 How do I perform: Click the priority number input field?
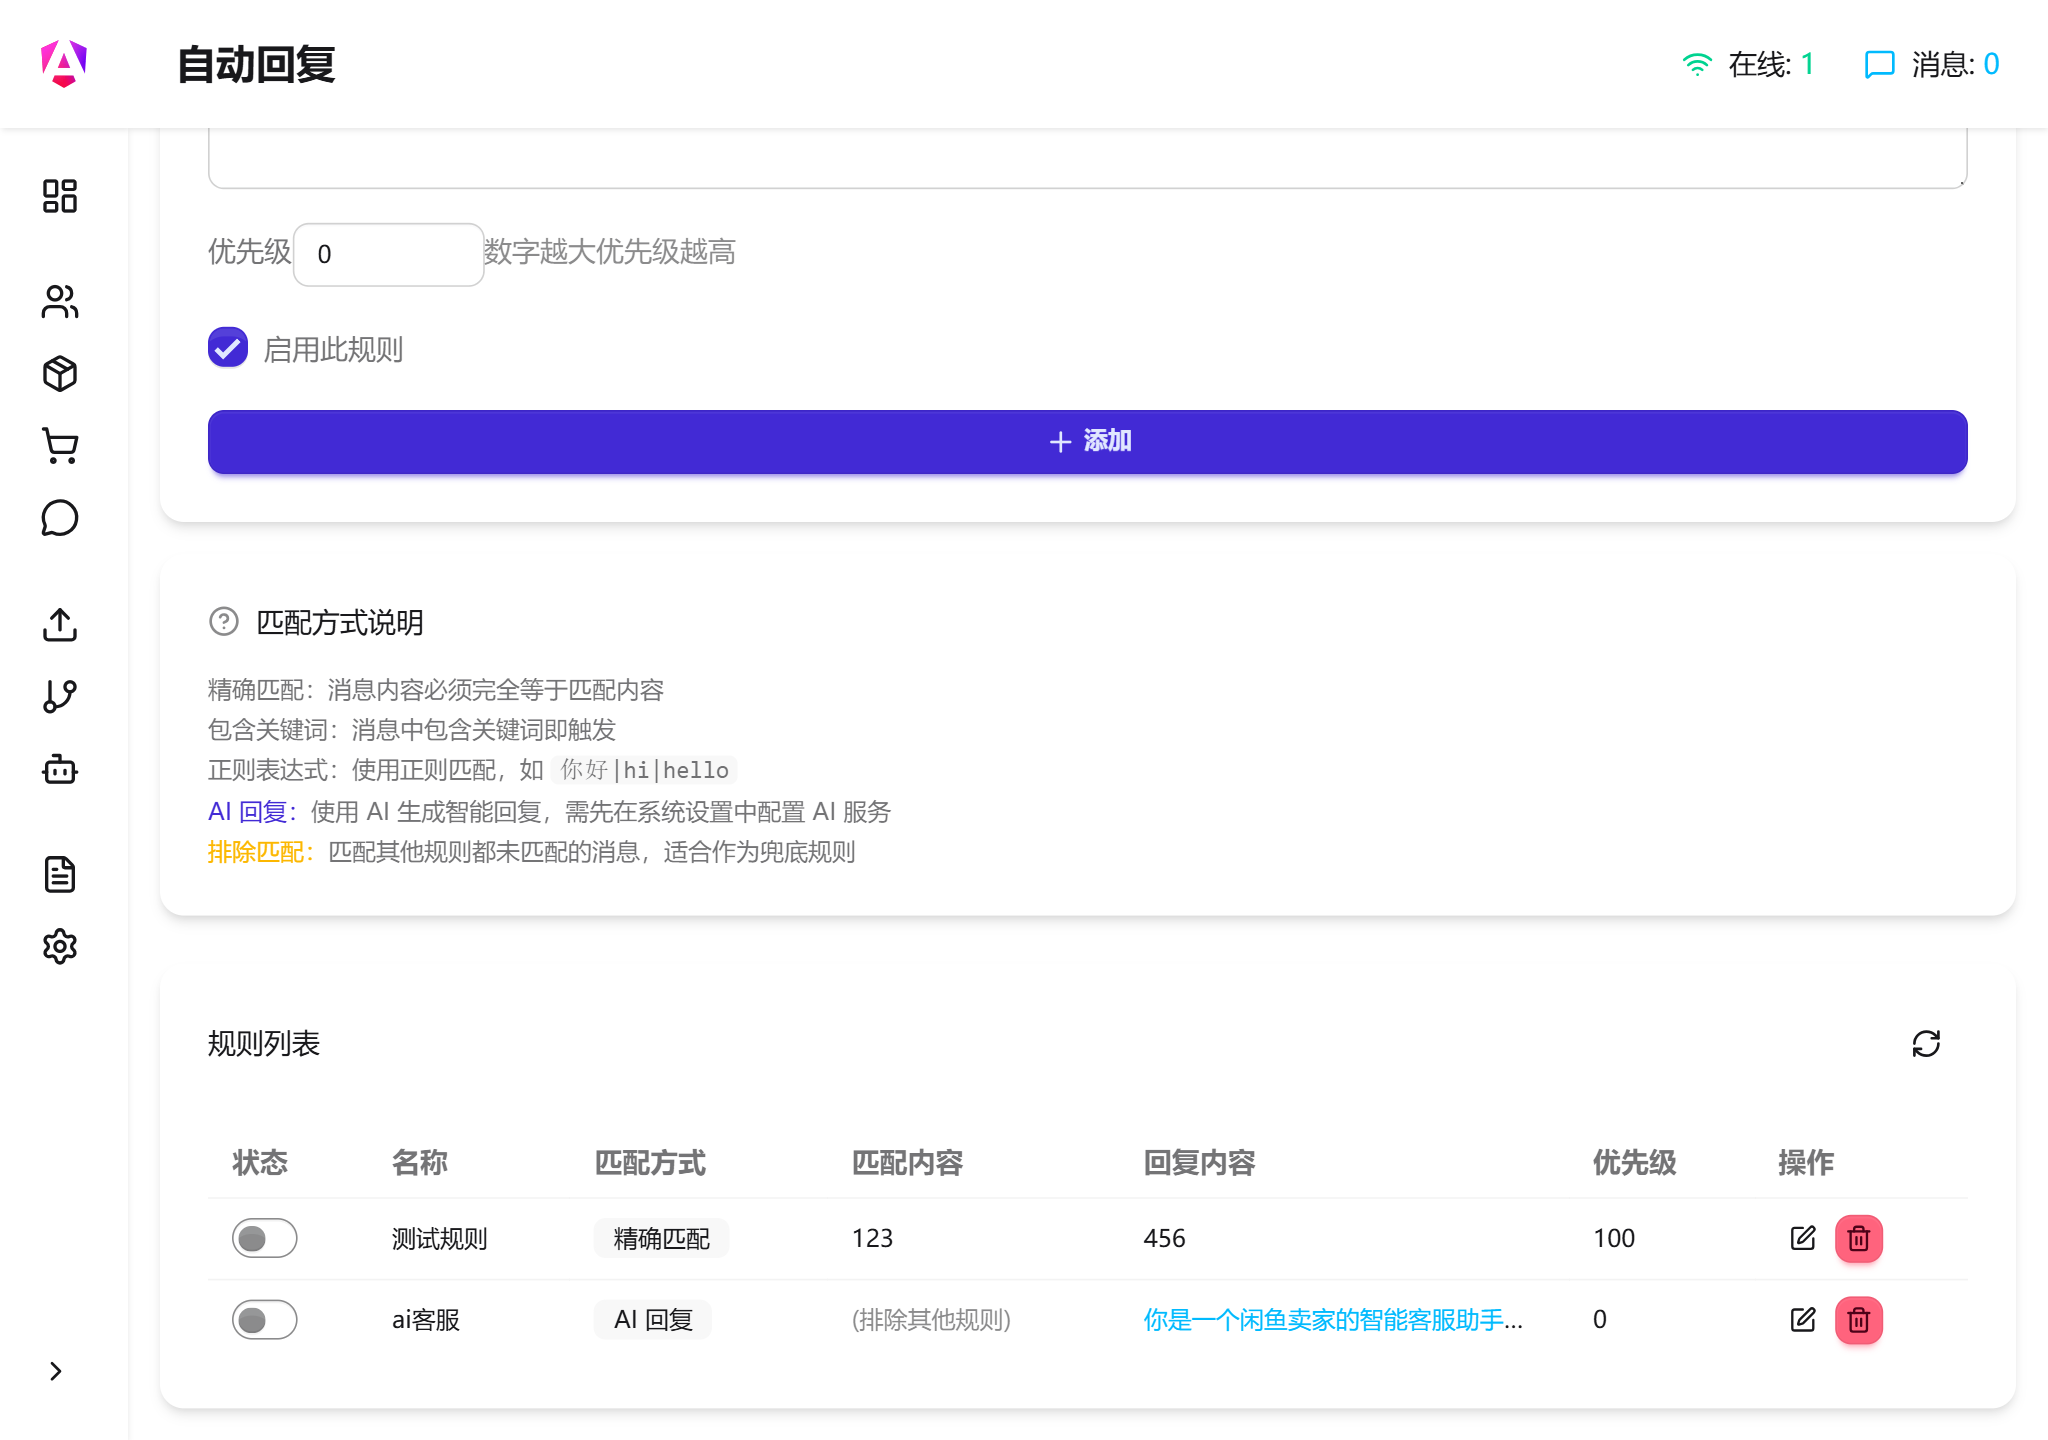[x=388, y=253]
